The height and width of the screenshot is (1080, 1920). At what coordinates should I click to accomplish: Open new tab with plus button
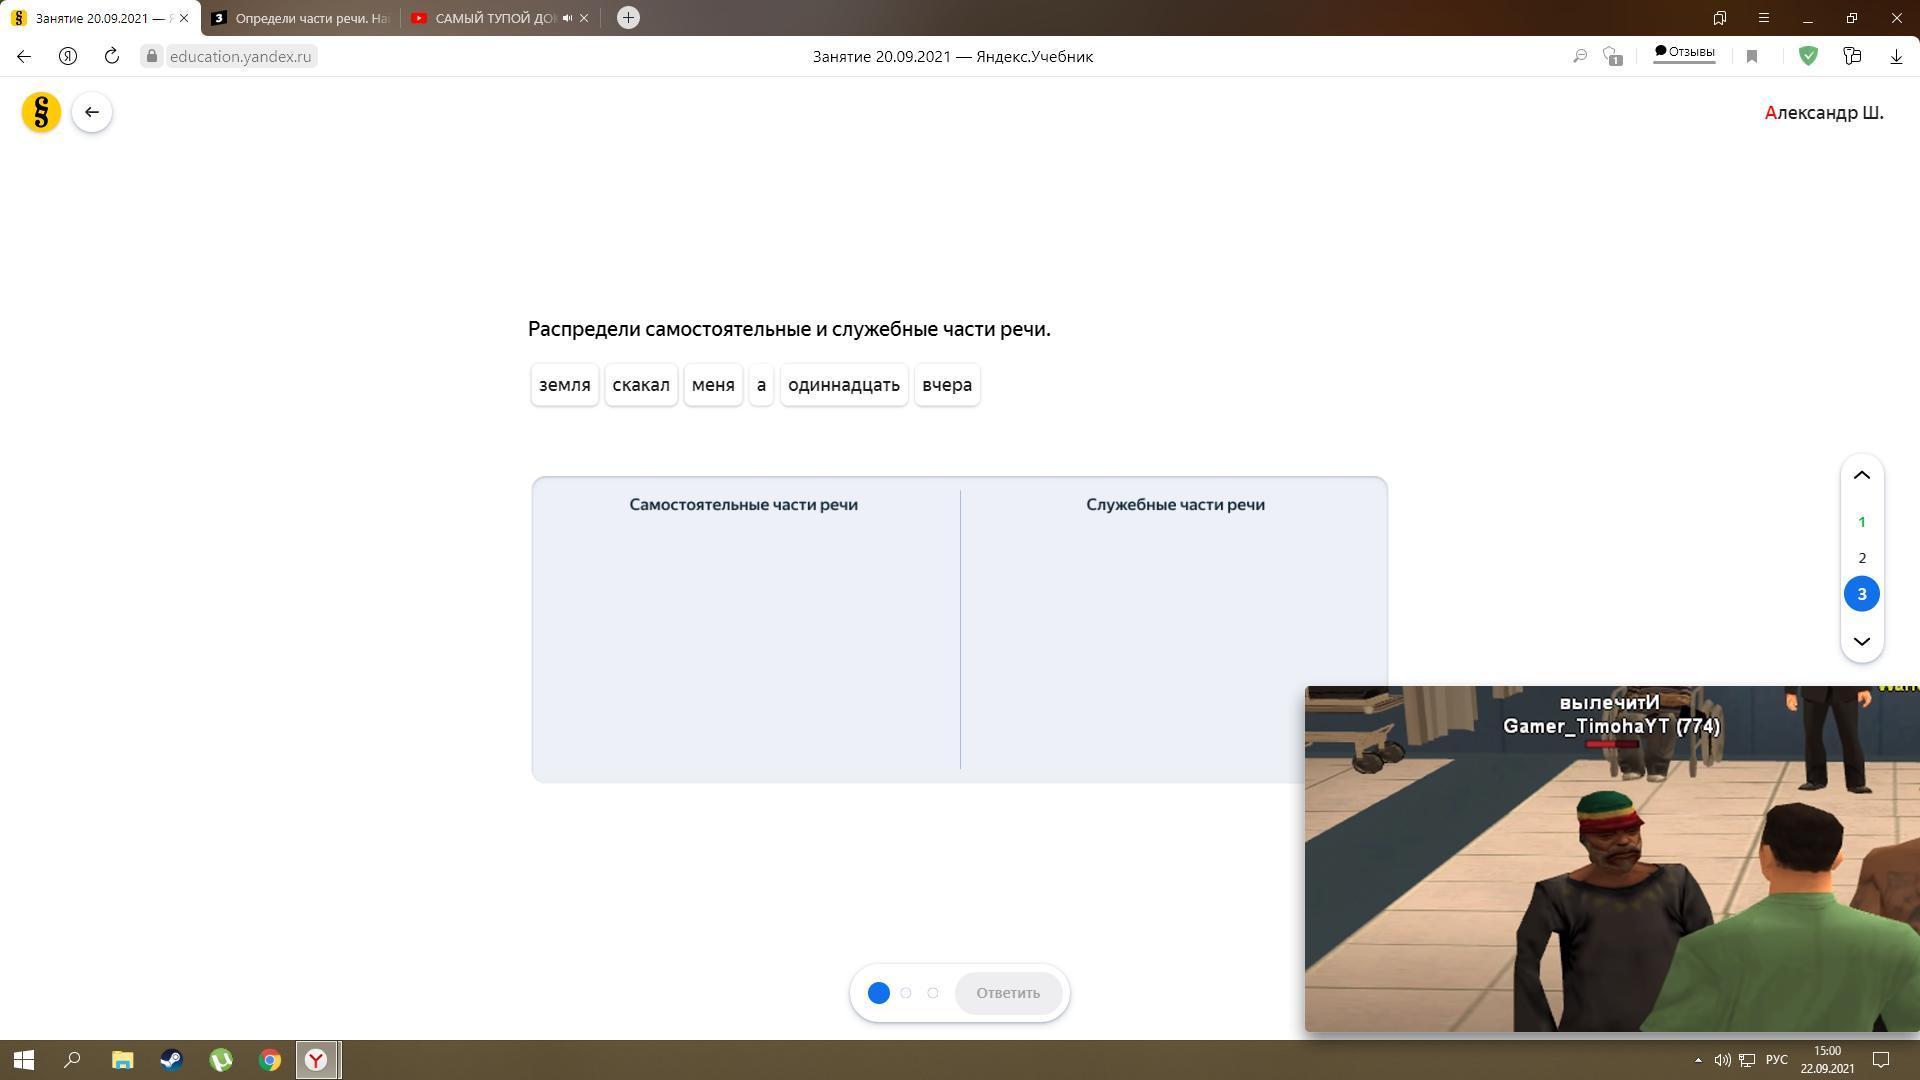click(628, 17)
